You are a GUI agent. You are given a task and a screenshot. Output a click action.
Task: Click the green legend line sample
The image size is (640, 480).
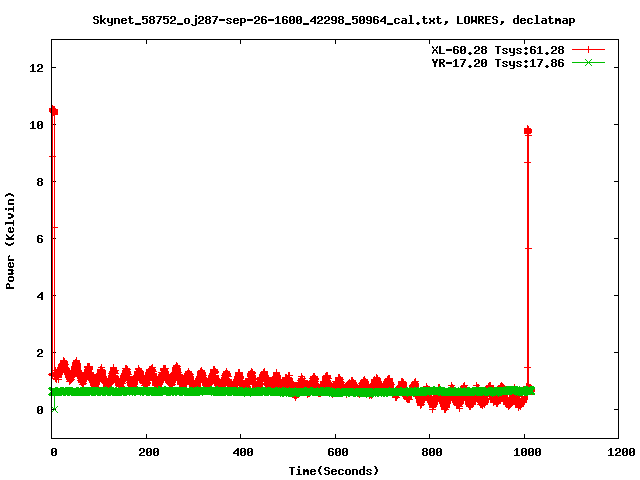[x=588, y=62]
